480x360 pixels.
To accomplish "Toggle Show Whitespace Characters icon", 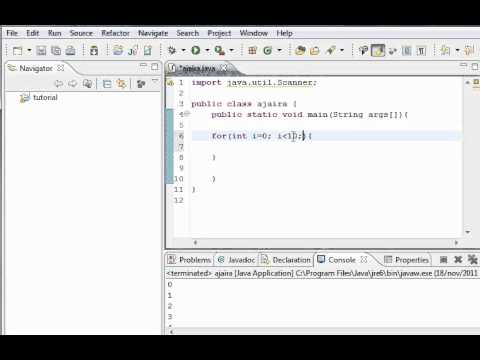I will (x=421, y=51).
